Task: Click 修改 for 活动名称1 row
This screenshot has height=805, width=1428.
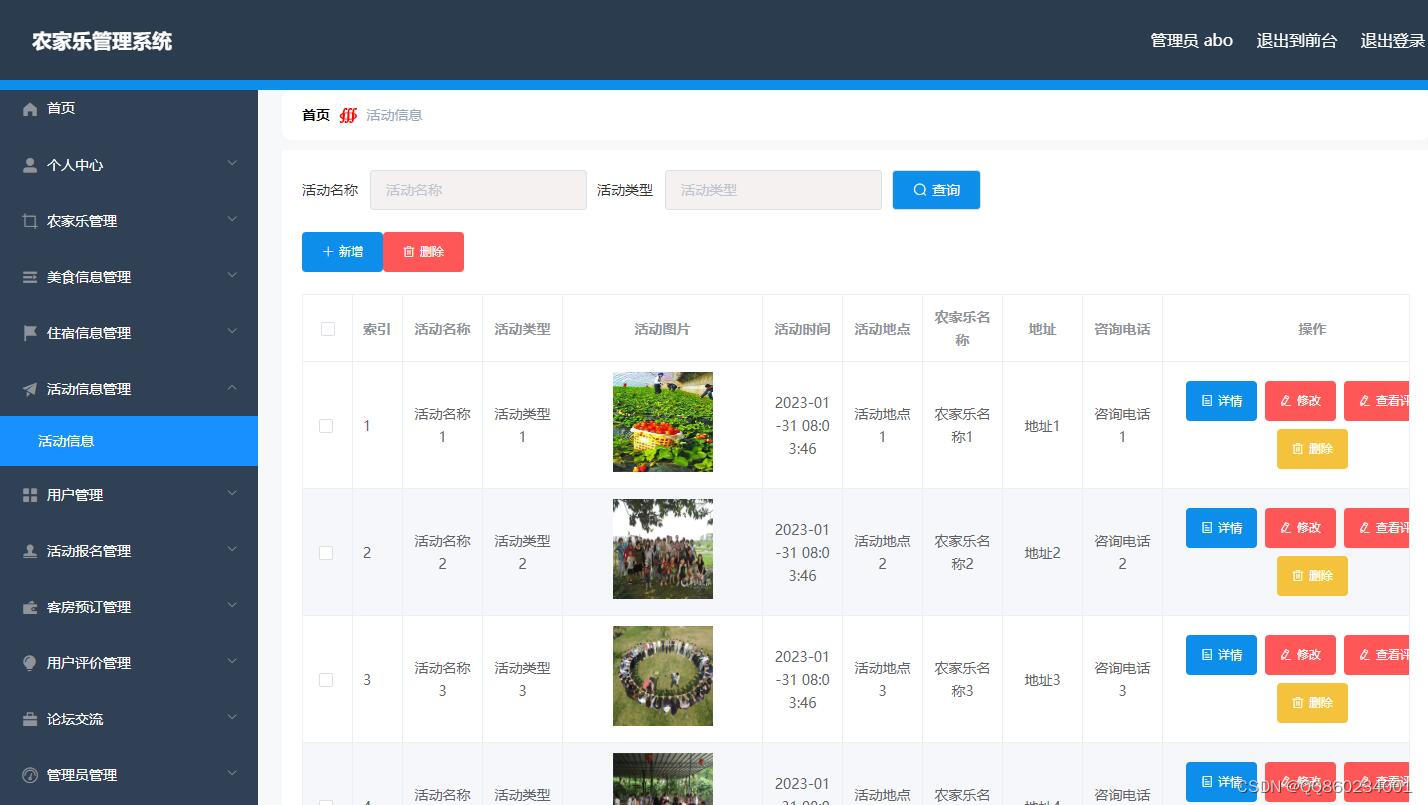Action: pos(1300,401)
